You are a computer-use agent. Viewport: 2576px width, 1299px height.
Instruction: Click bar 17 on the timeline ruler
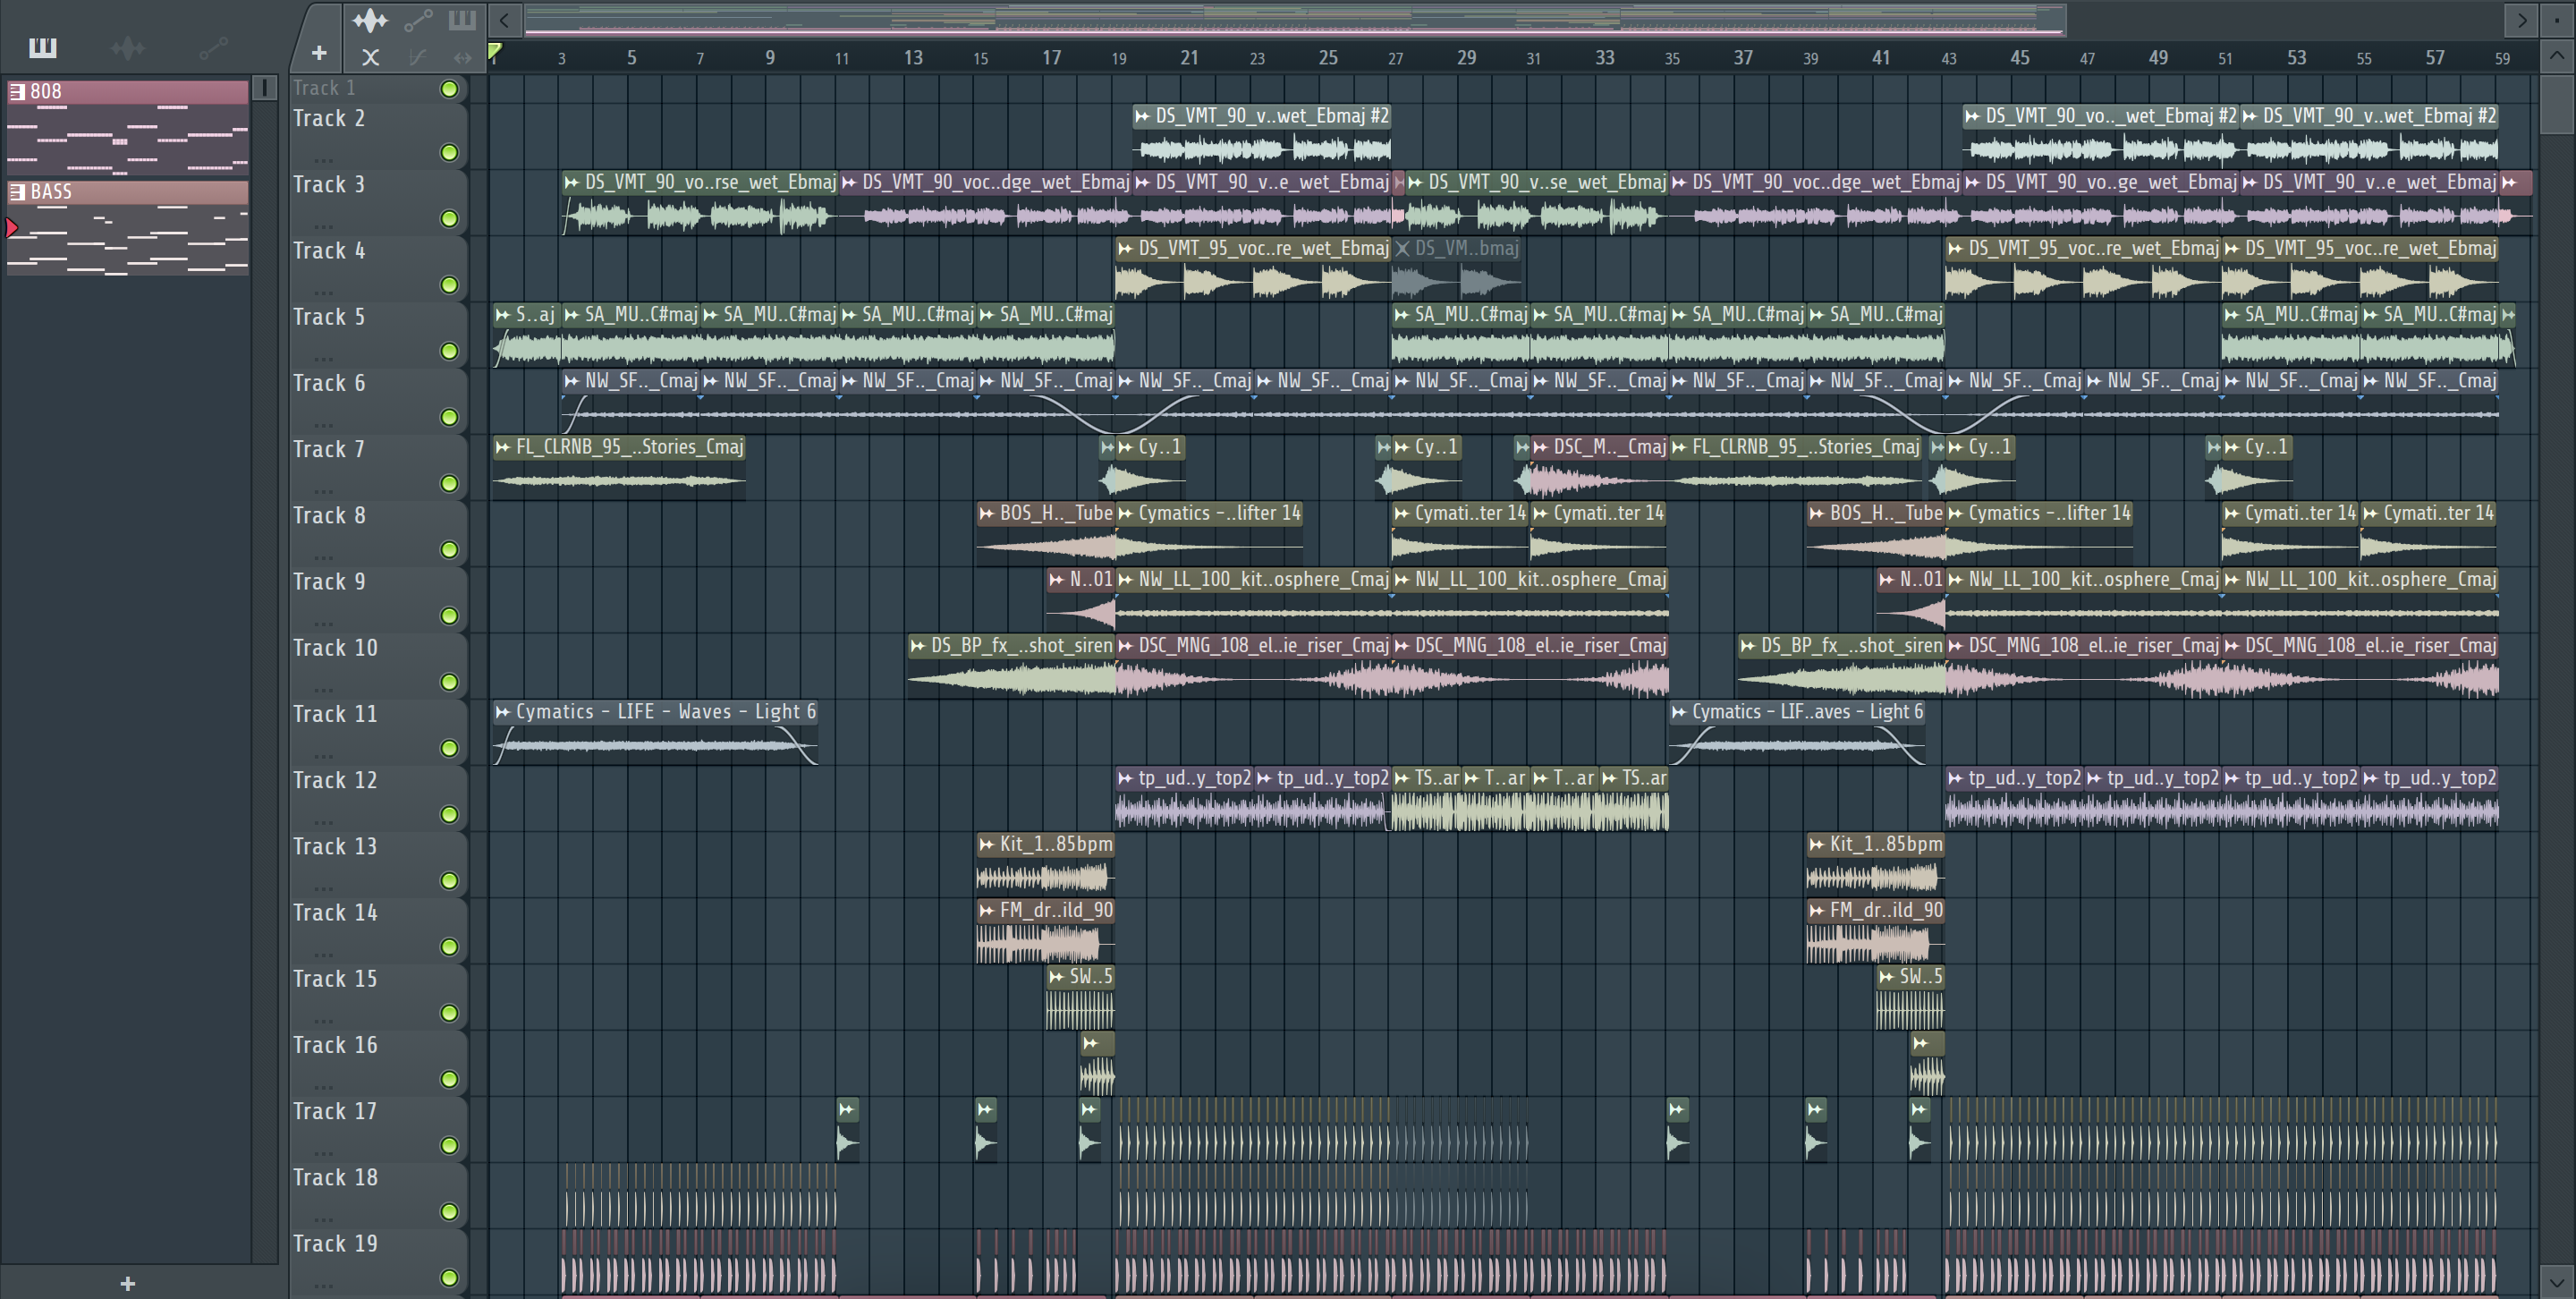click(x=1051, y=57)
